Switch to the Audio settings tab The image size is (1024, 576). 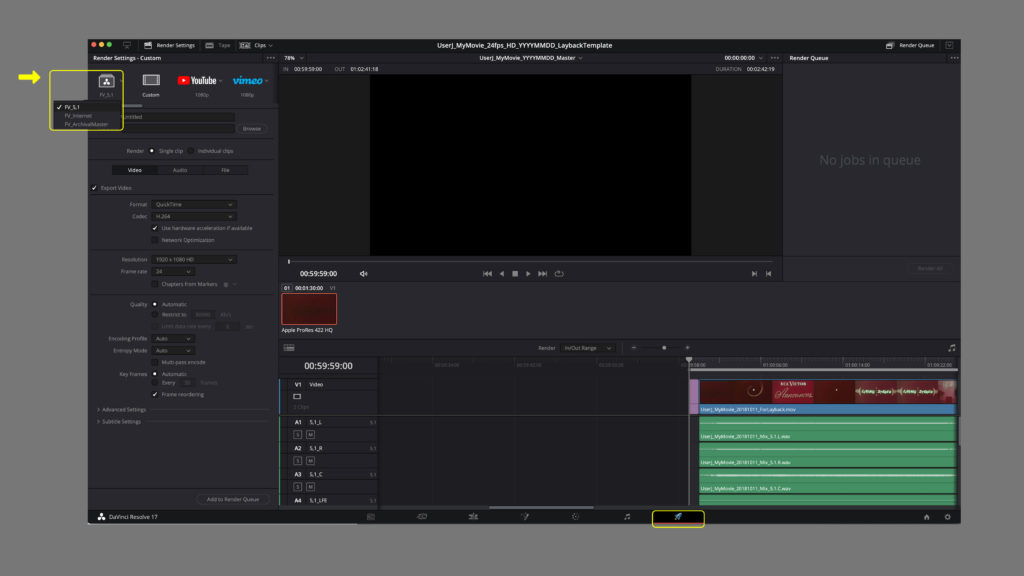click(x=180, y=170)
